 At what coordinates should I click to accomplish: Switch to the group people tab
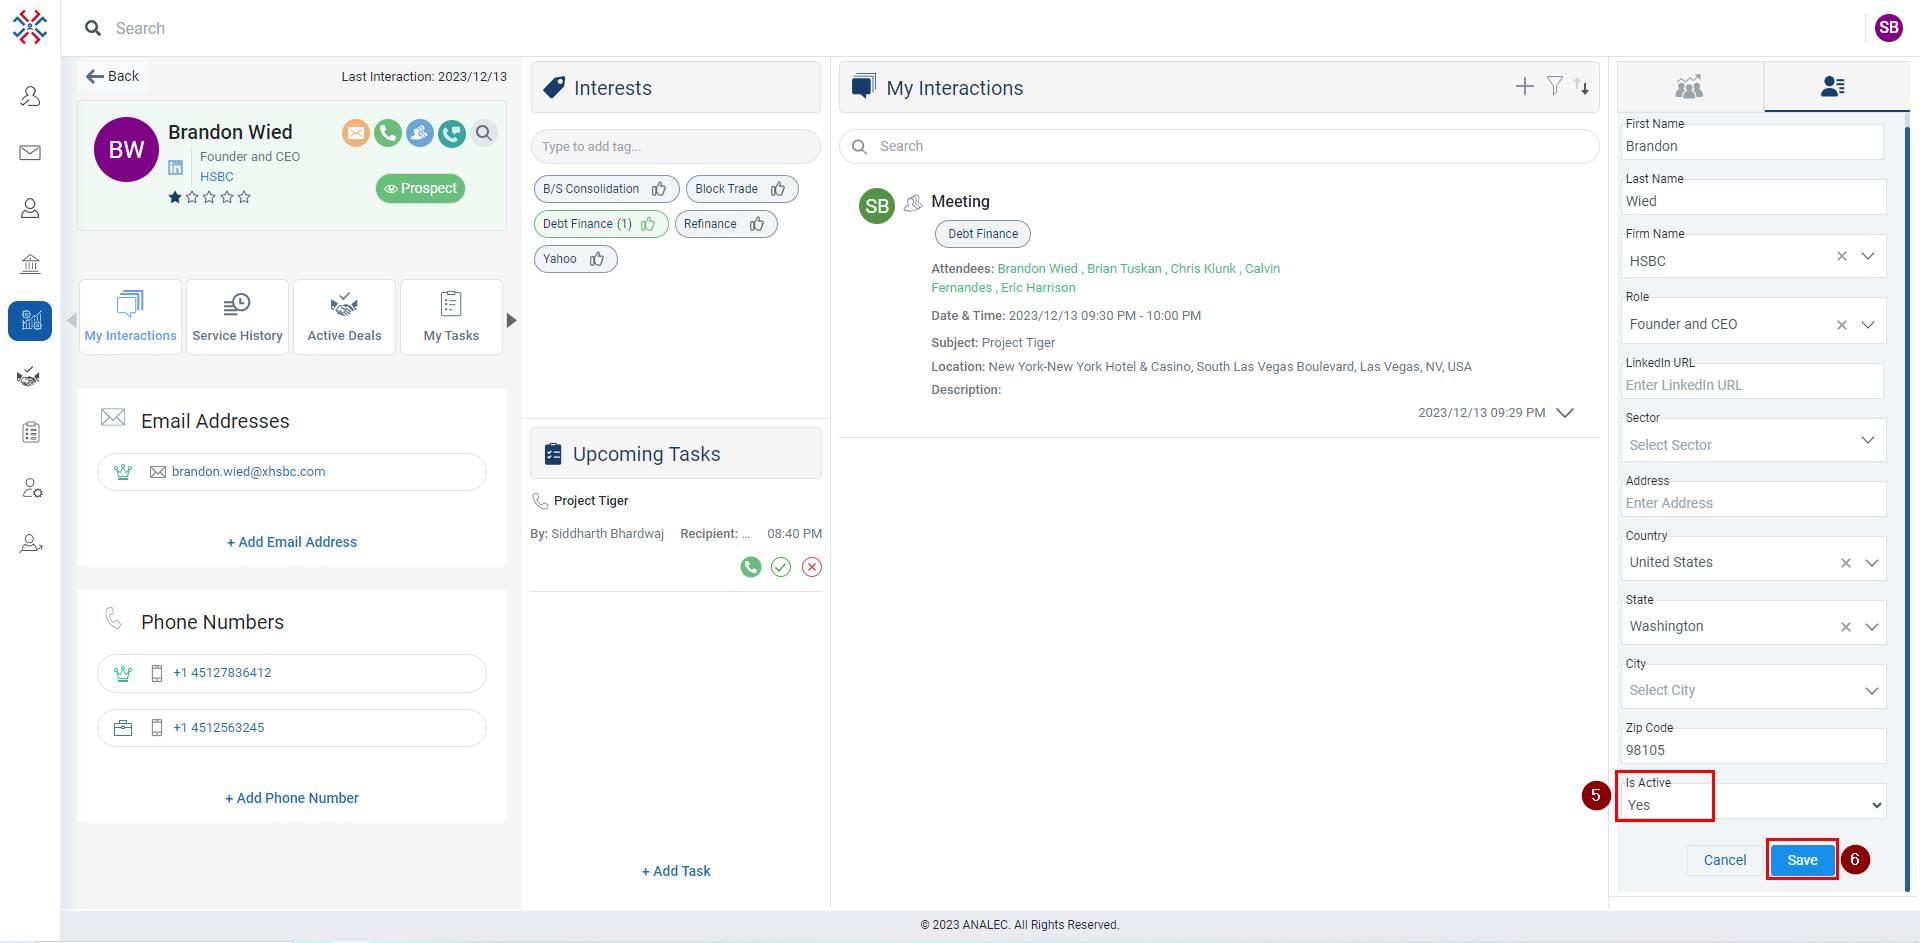(1689, 87)
